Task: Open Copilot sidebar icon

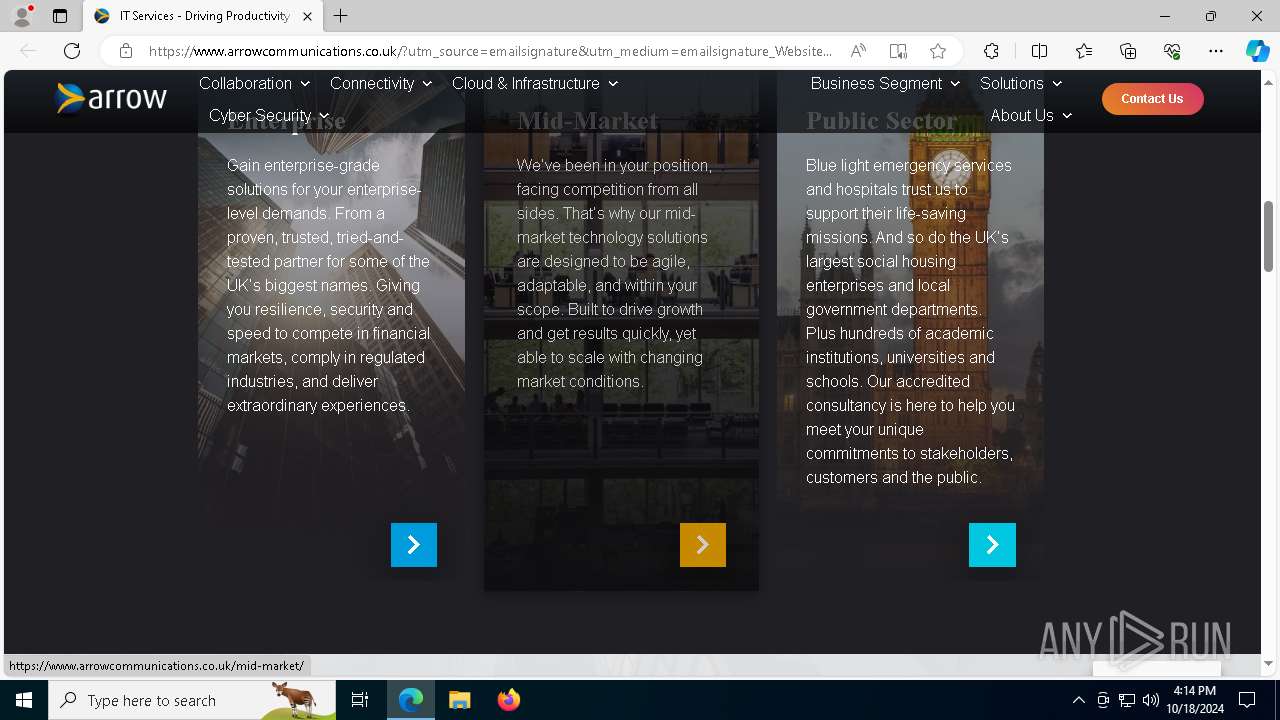Action: (1257, 51)
